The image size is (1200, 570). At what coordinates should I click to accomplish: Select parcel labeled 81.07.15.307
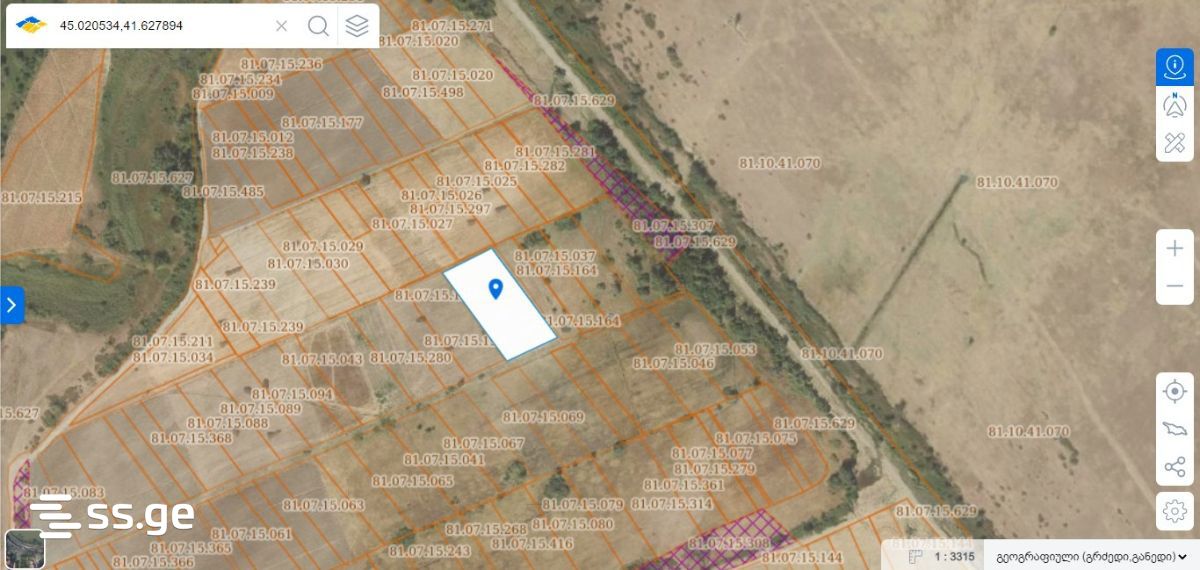pyautogui.click(x=674, y=226)
